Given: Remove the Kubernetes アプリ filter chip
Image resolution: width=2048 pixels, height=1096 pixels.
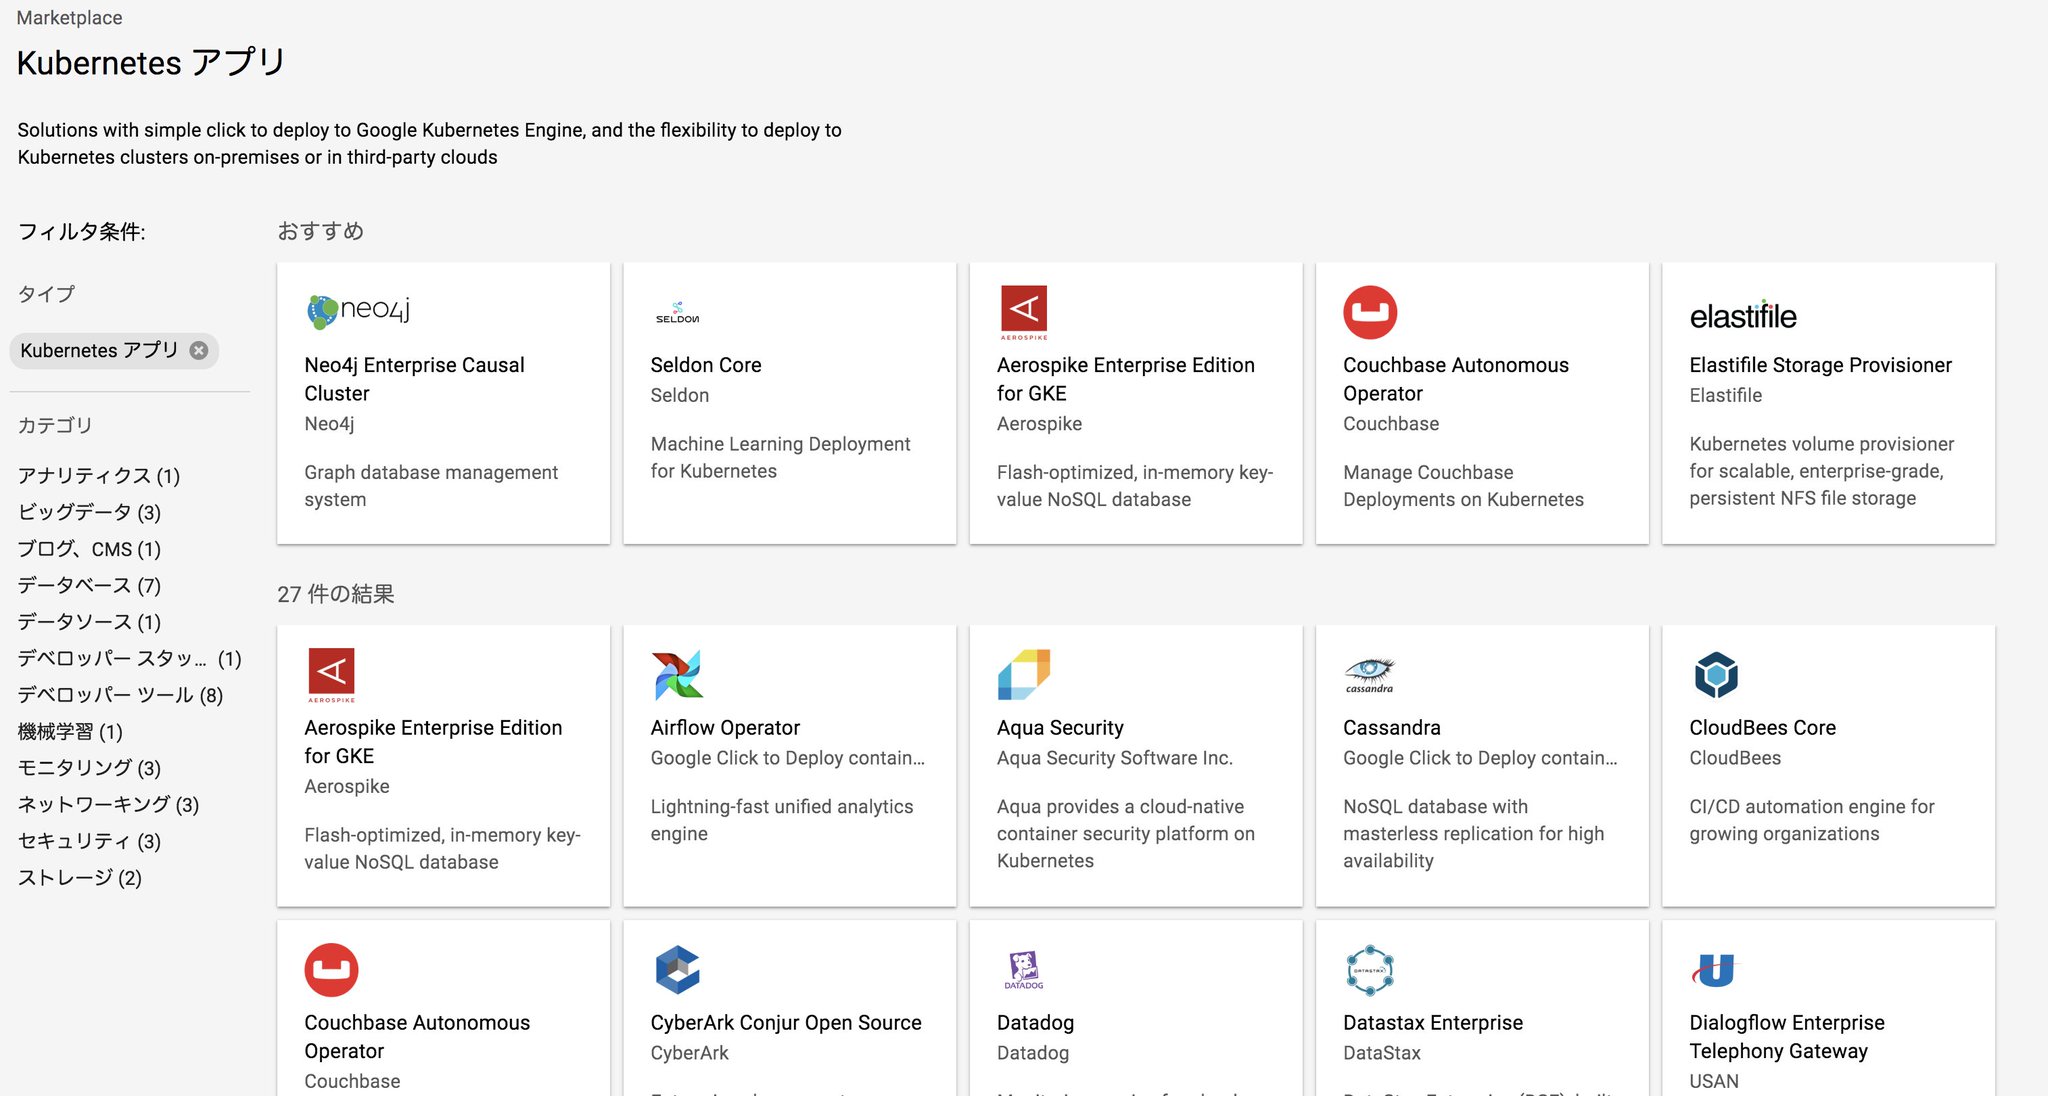Looking at the screenshot, I should [x=199, y=350].
